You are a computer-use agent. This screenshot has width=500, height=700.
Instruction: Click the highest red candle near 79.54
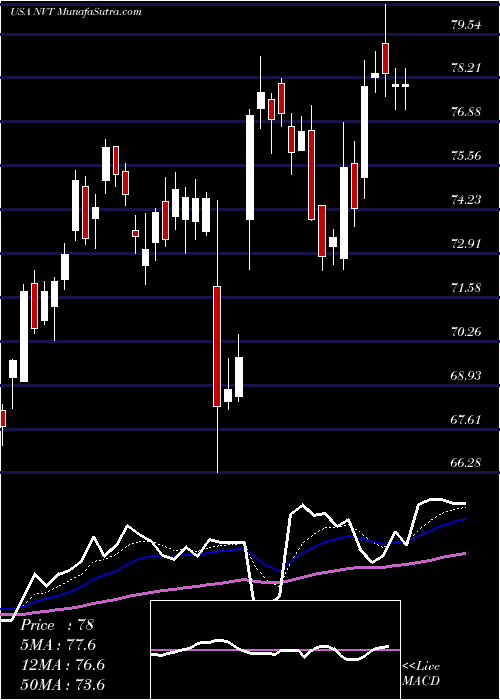coord(385,58)
